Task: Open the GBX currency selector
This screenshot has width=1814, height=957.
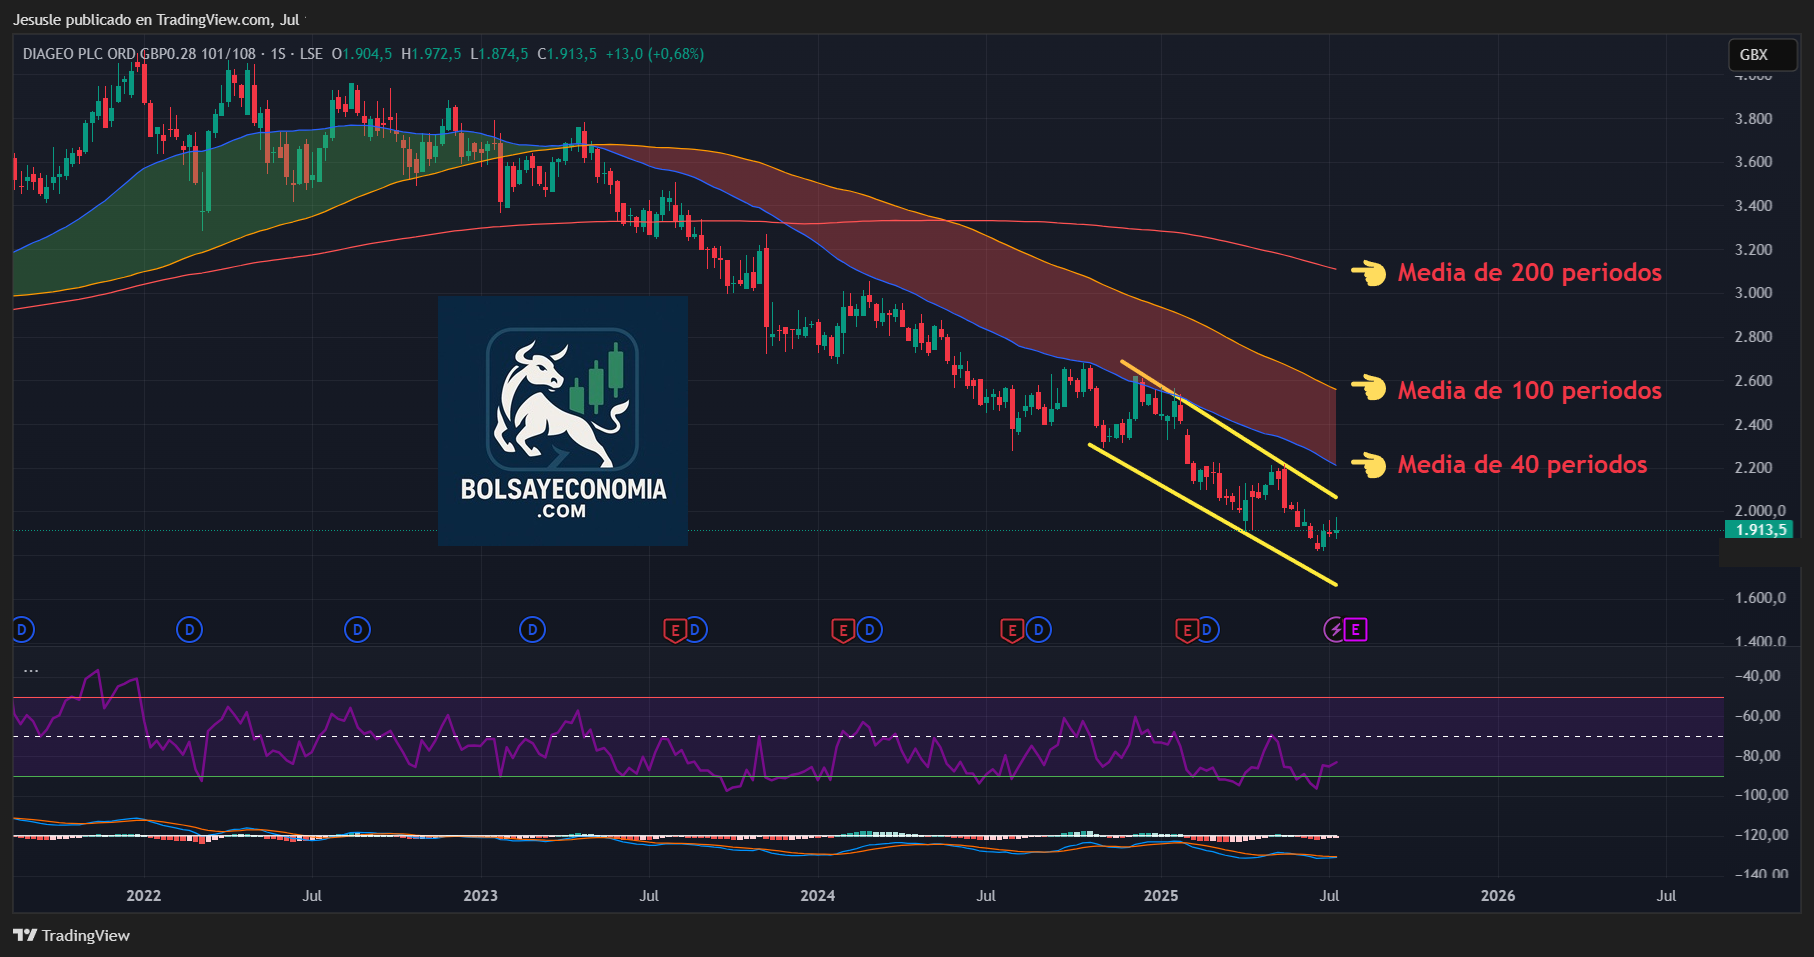Action: (1764, 55)
